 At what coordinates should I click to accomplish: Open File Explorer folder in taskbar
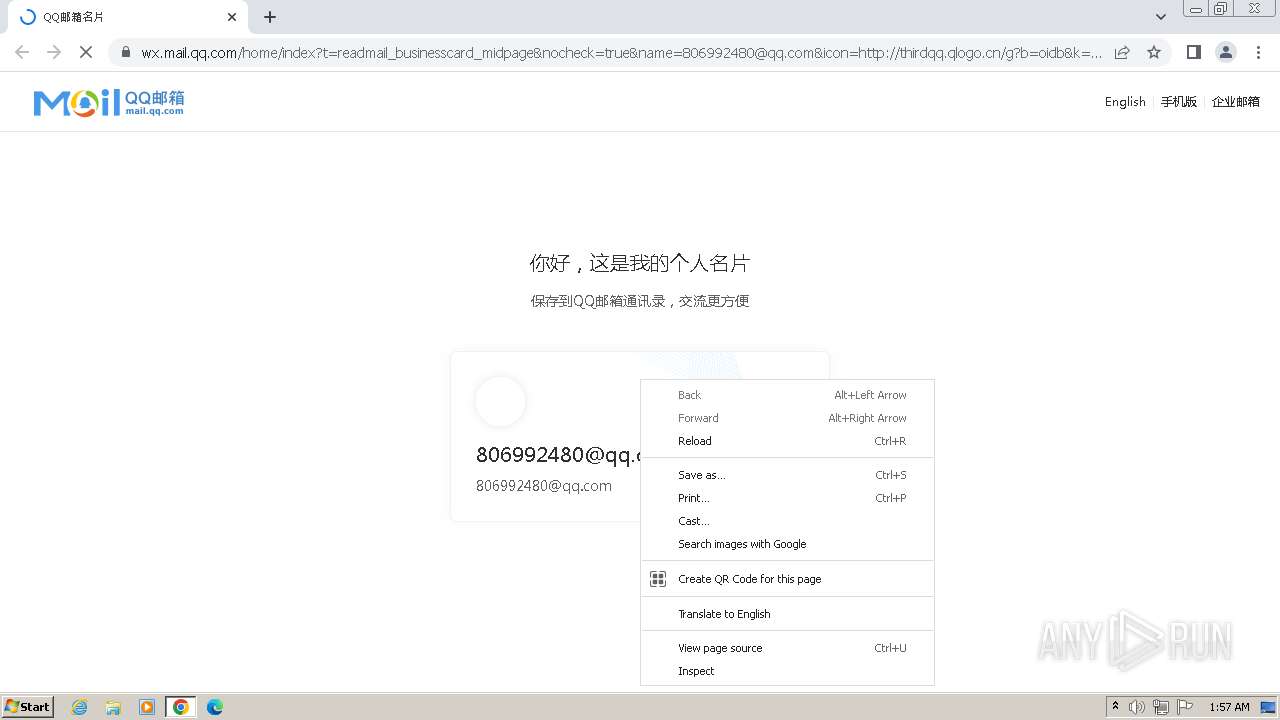(113, 707)
